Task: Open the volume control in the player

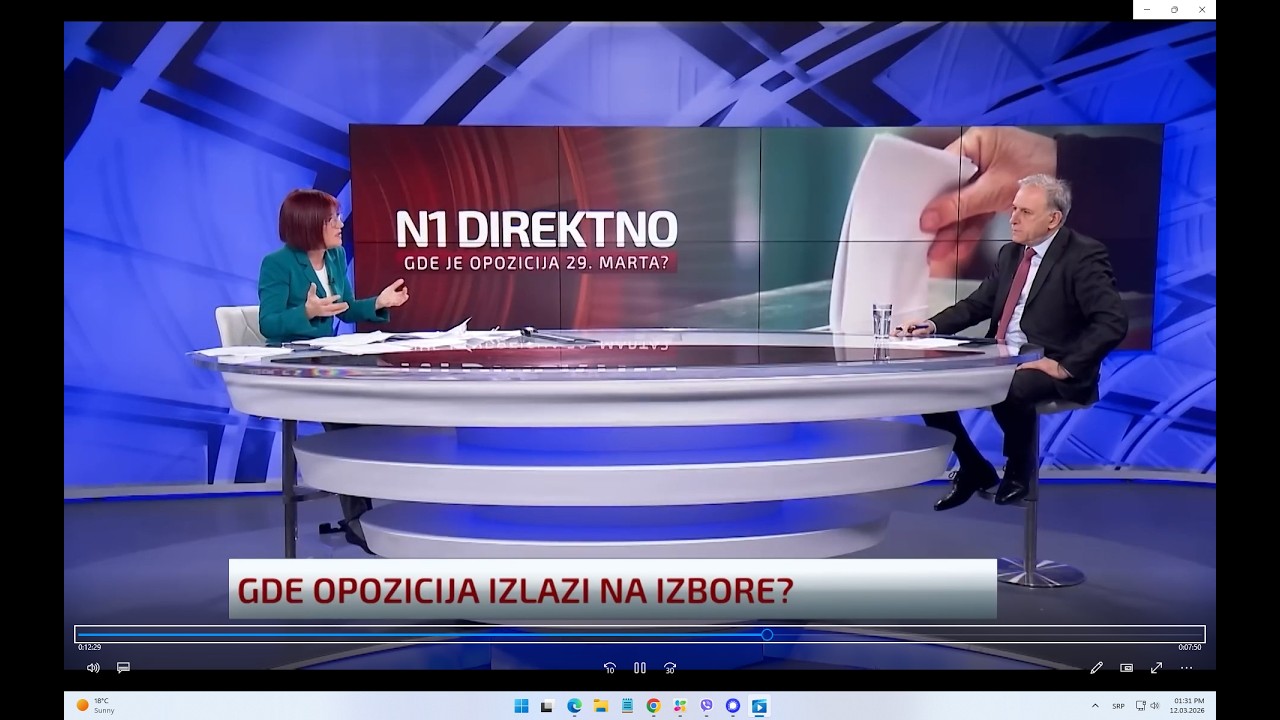Action: (x=93, y=668)
